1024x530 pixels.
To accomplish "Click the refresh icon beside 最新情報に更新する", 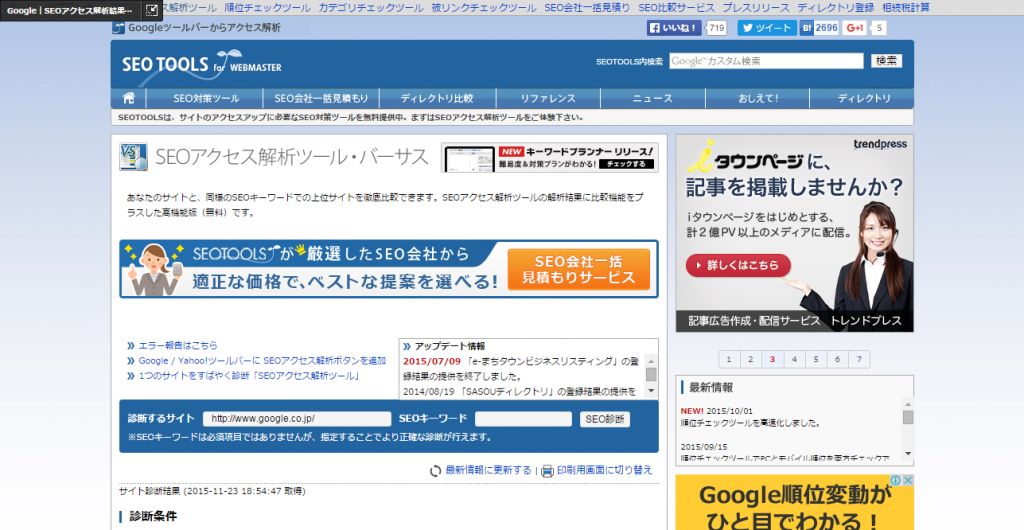I will point(436,471).
